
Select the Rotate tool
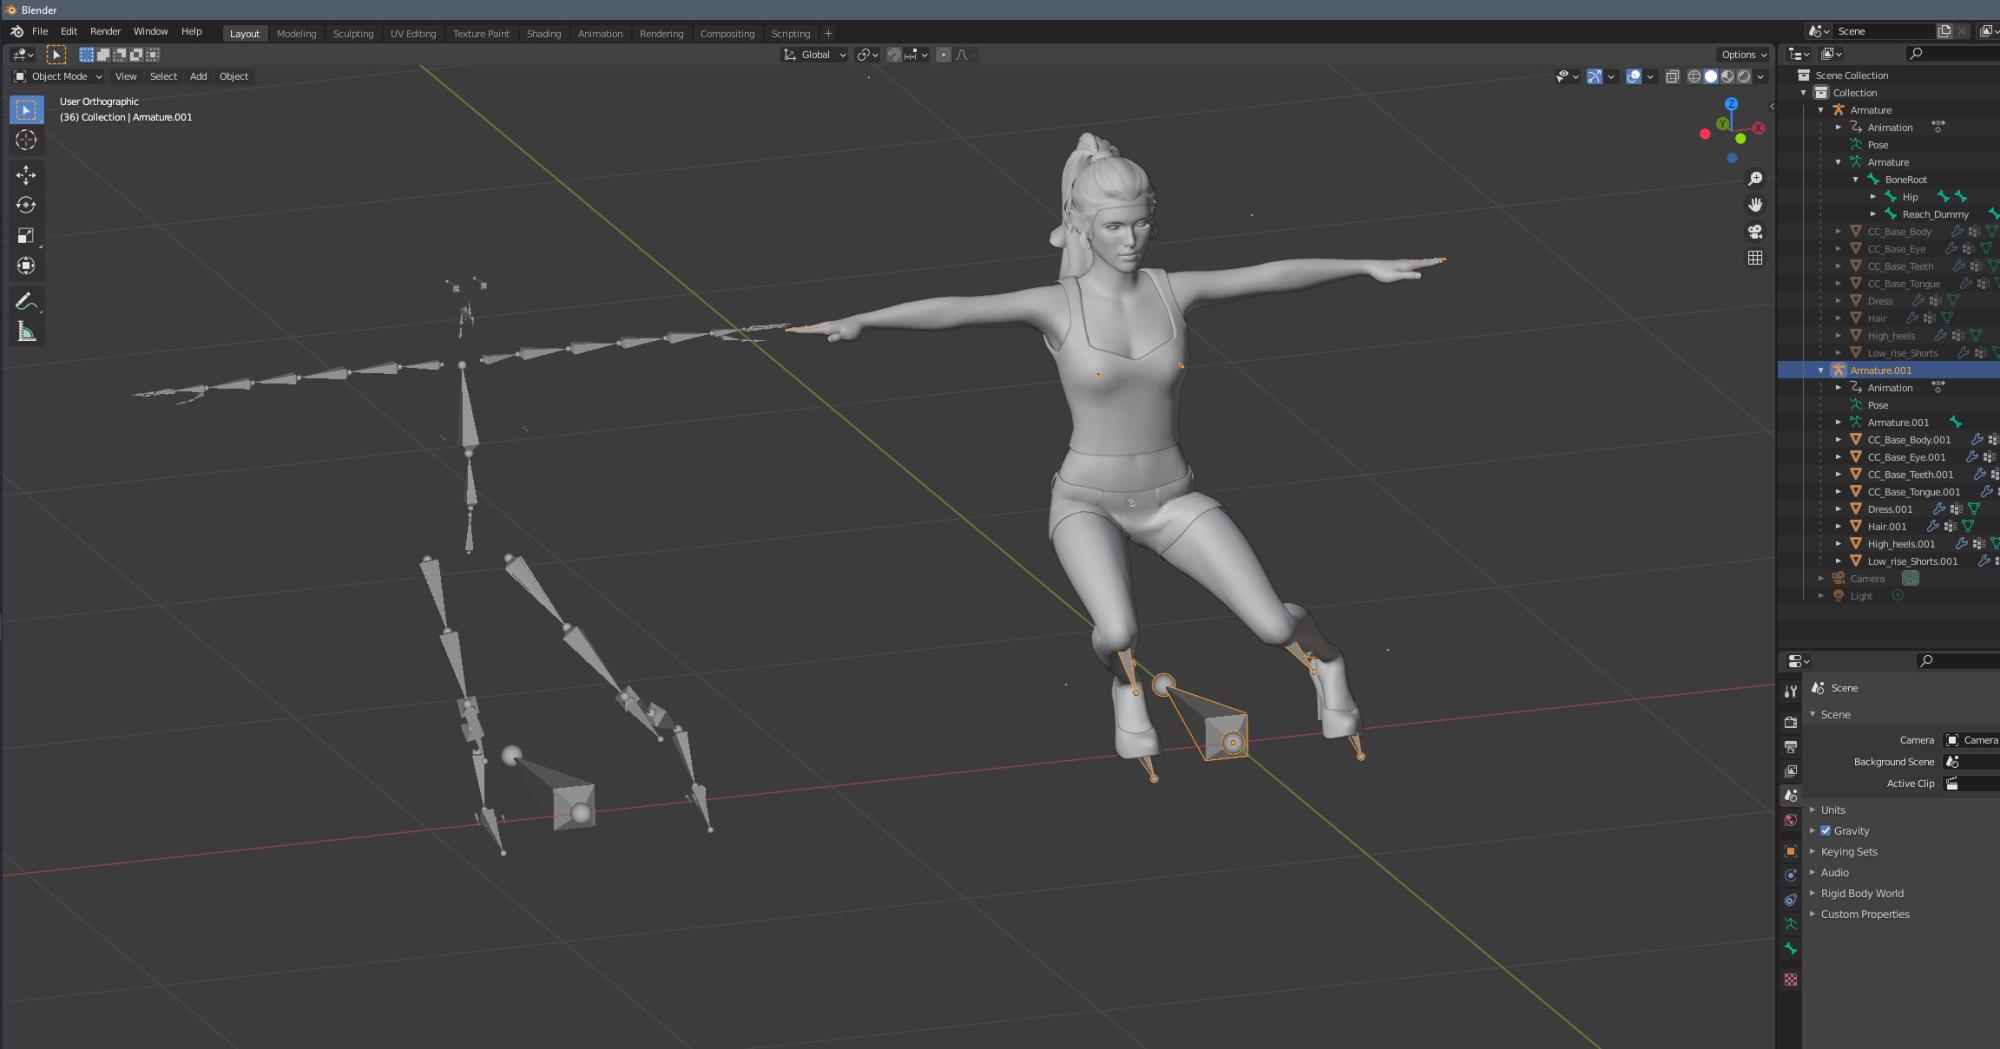pos(26,205)
